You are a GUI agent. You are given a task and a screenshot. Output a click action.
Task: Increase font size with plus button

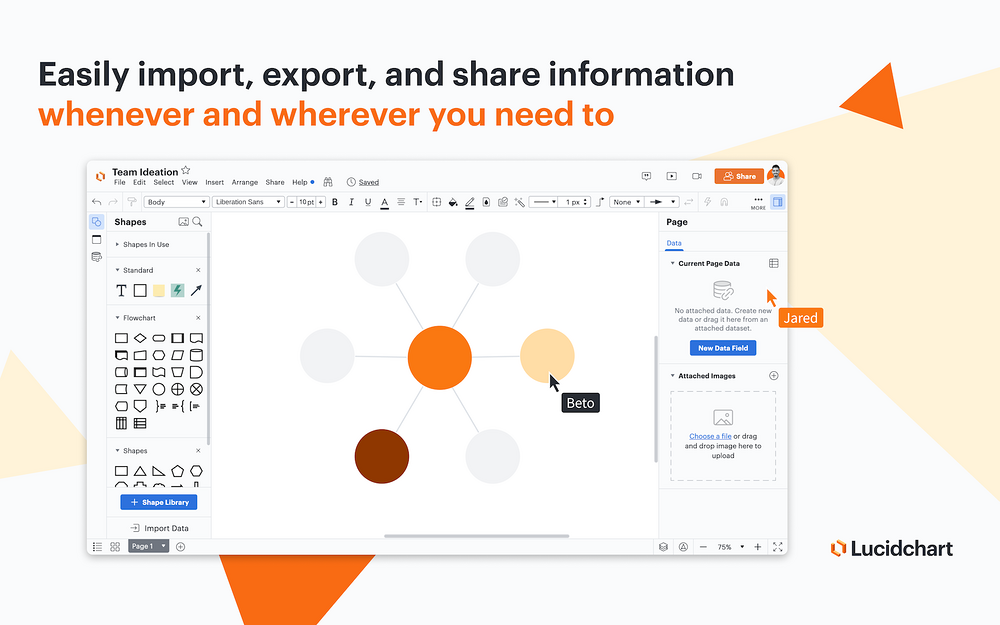(x=321, y=202)
